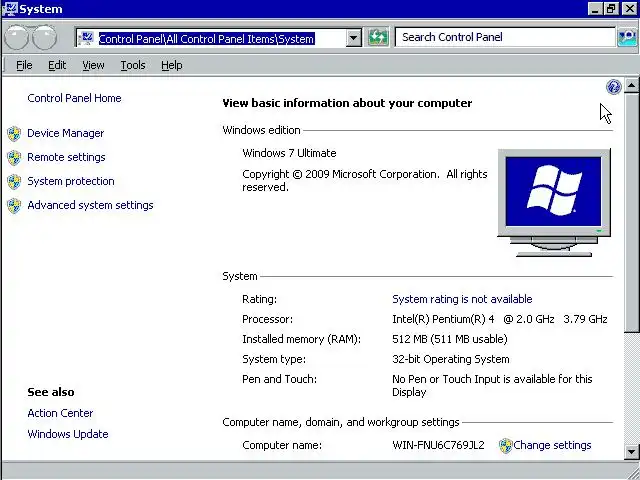Go to Control Panel Home
640x480 pixels.
tap(74, 98)
